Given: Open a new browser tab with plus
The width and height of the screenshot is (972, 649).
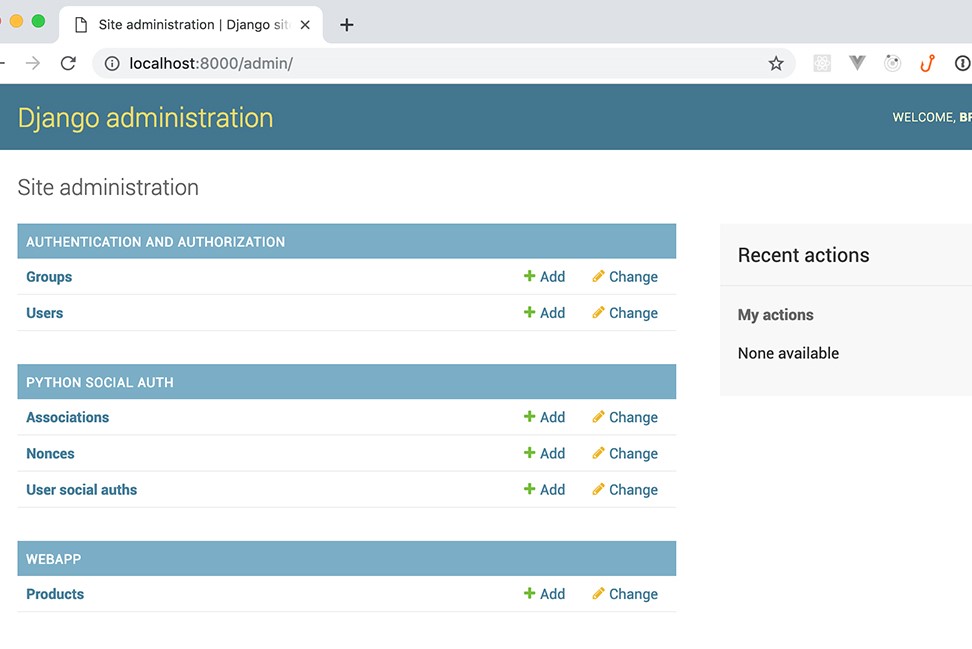Looking at the screenshot, I should coord(347,25).
